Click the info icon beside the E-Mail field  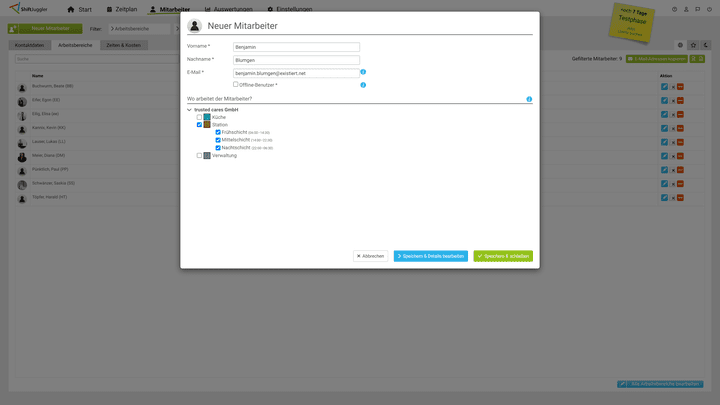pyautogui.click(x=363, y=72)
